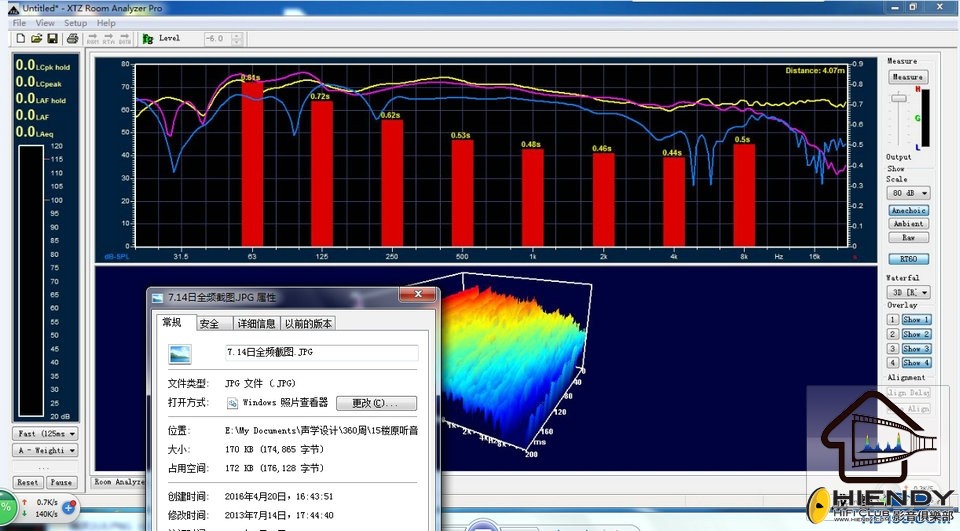Click the 0.0 LCpk hold readout
The image size is (960, 531).
click(43, 65)
